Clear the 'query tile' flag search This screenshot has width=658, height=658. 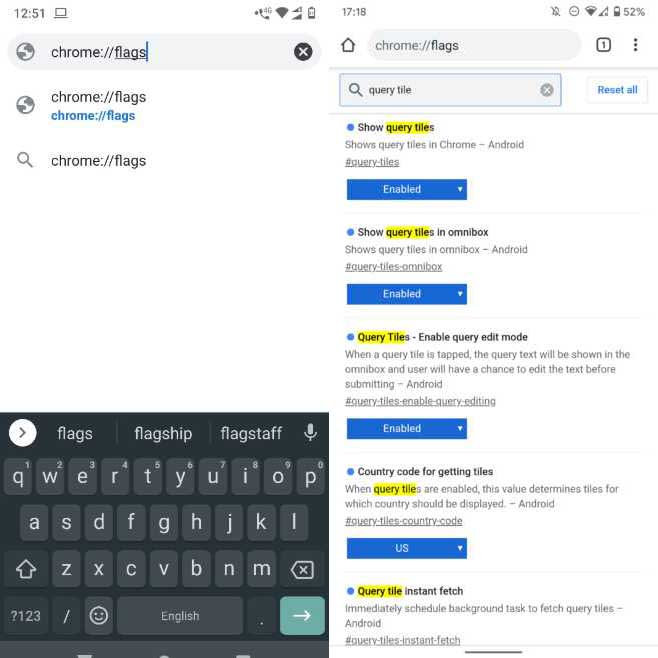546,90
